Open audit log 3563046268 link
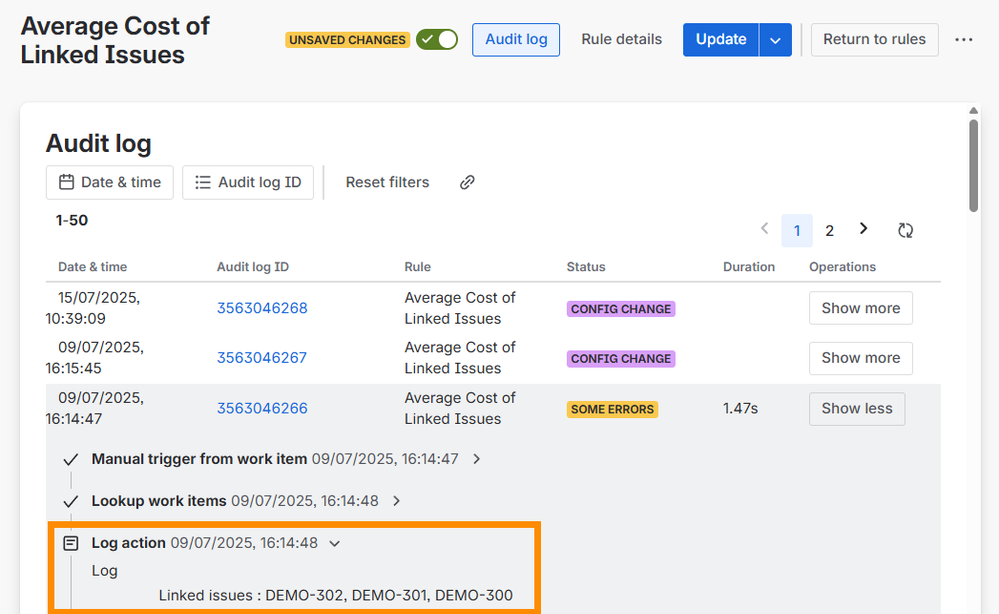Viewport: 999px width, 614px height. [262, 308]
